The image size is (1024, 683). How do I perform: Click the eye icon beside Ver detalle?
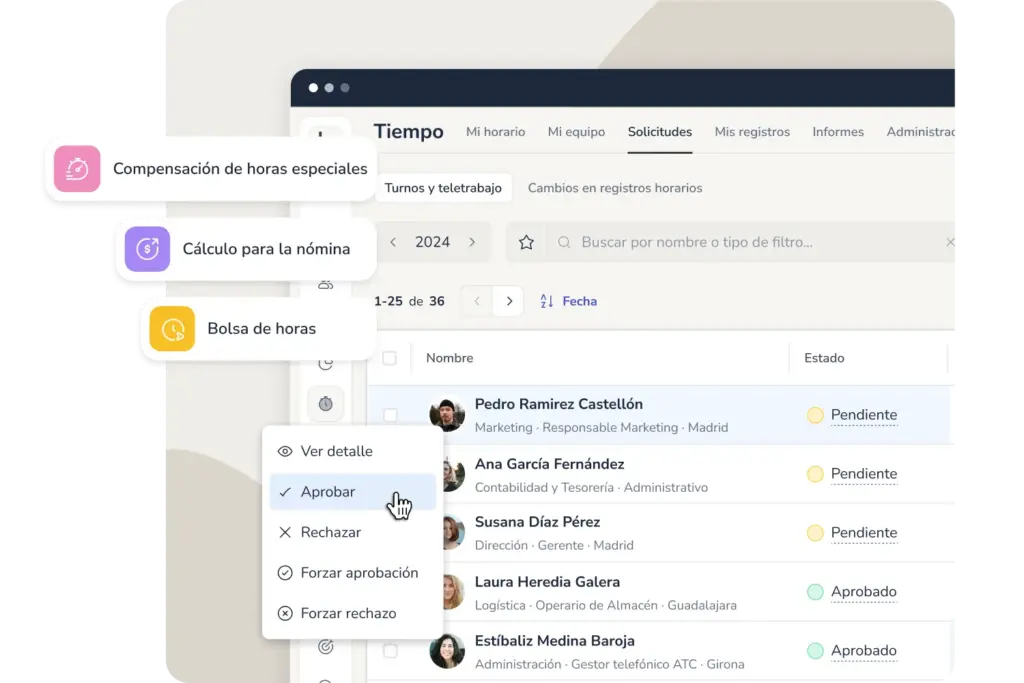click(x=285, y=451)
